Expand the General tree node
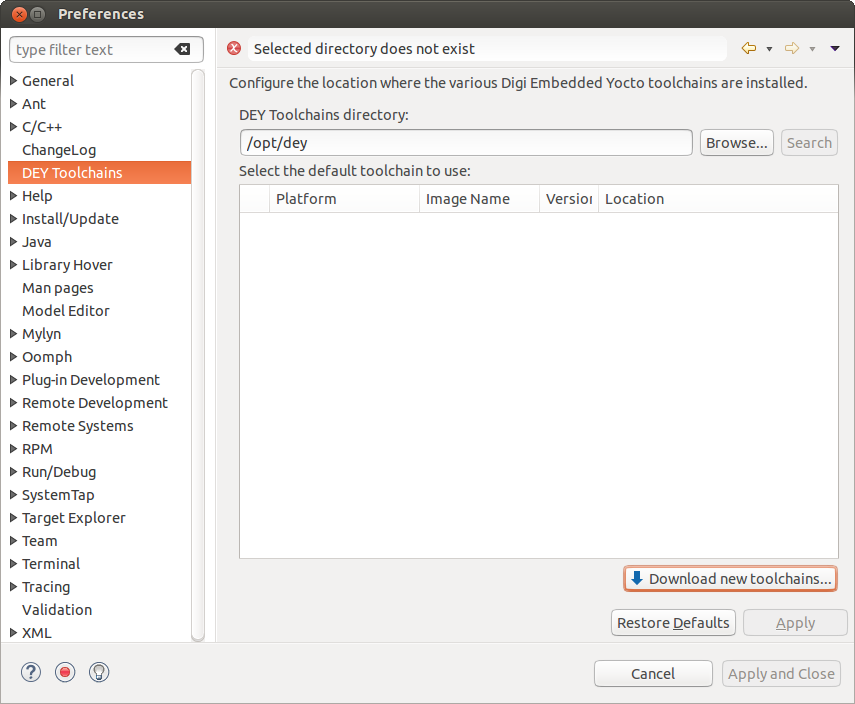This screenshot has height=704, width=855. point(13,81)
